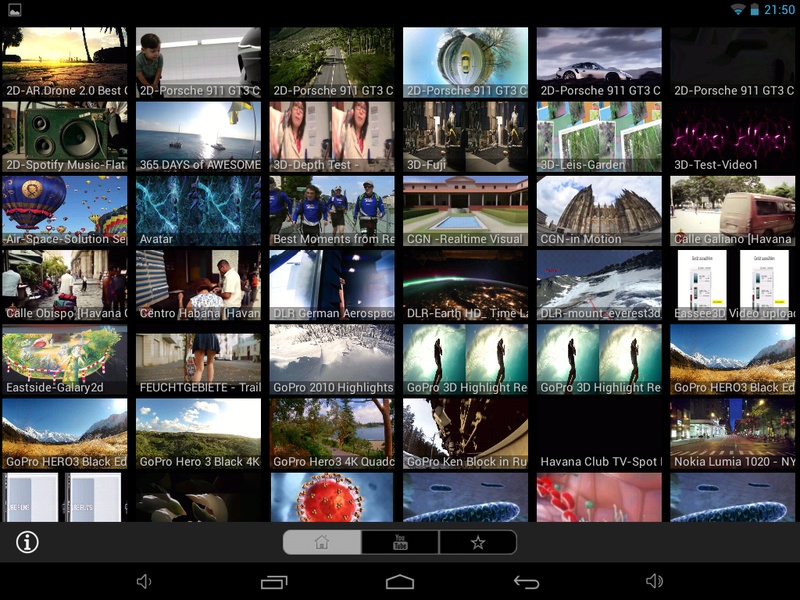Image resolution: width=800 pixels, height=600 pixels.
Task: Select the Centro Habana video
Action: click(x=198, y=285)
